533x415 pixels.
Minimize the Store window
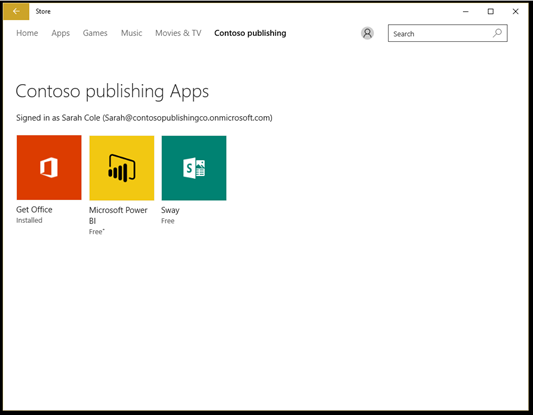[x=466, y=12]
